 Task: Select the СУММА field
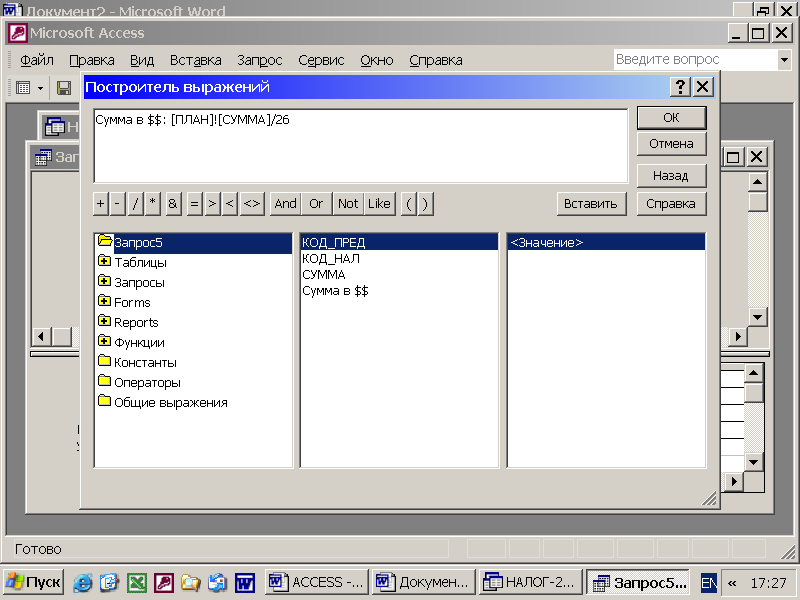click(x=399, y=274)
